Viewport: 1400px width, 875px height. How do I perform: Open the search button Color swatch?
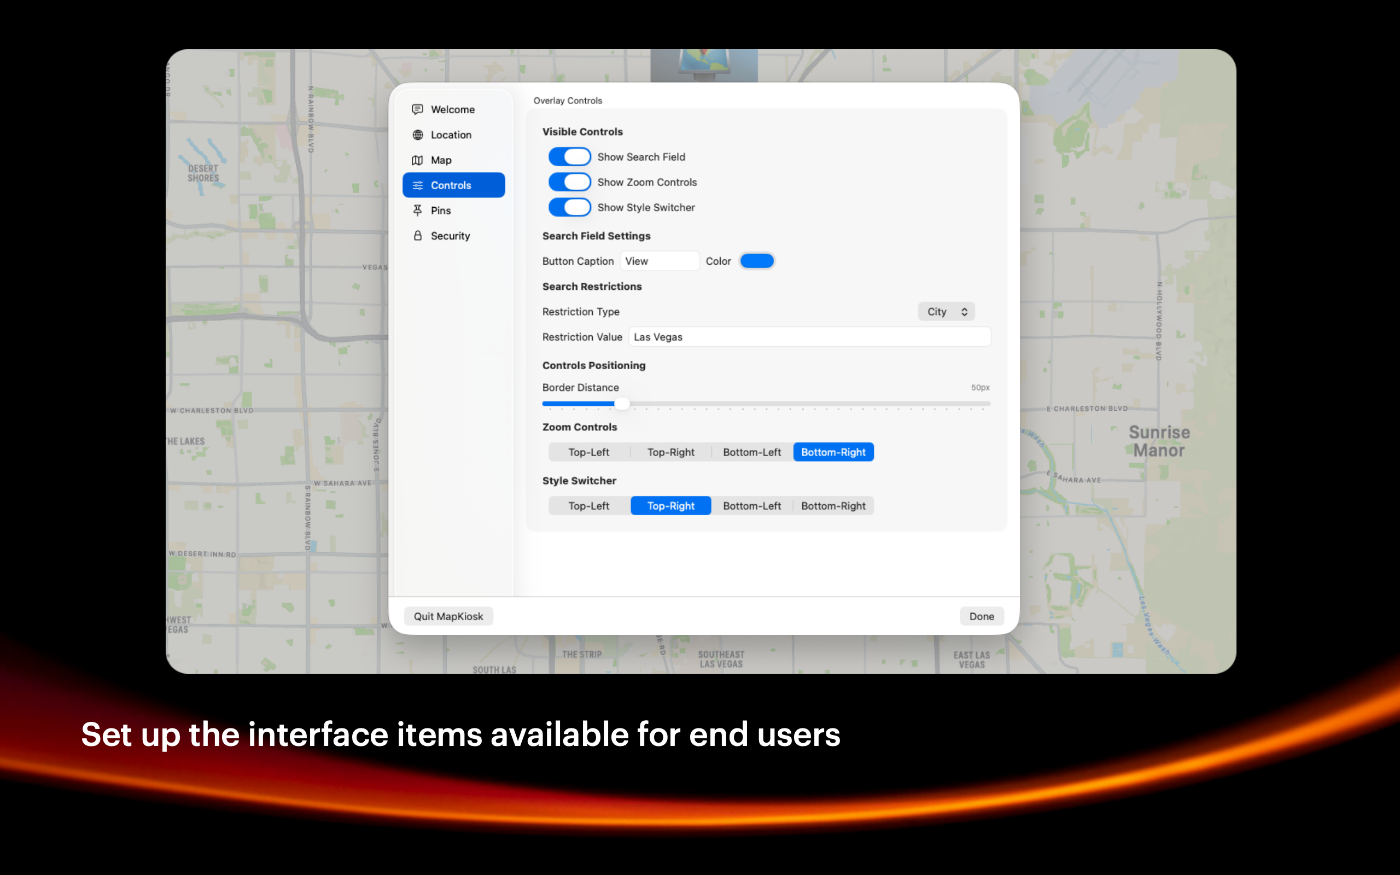[757, 261]
